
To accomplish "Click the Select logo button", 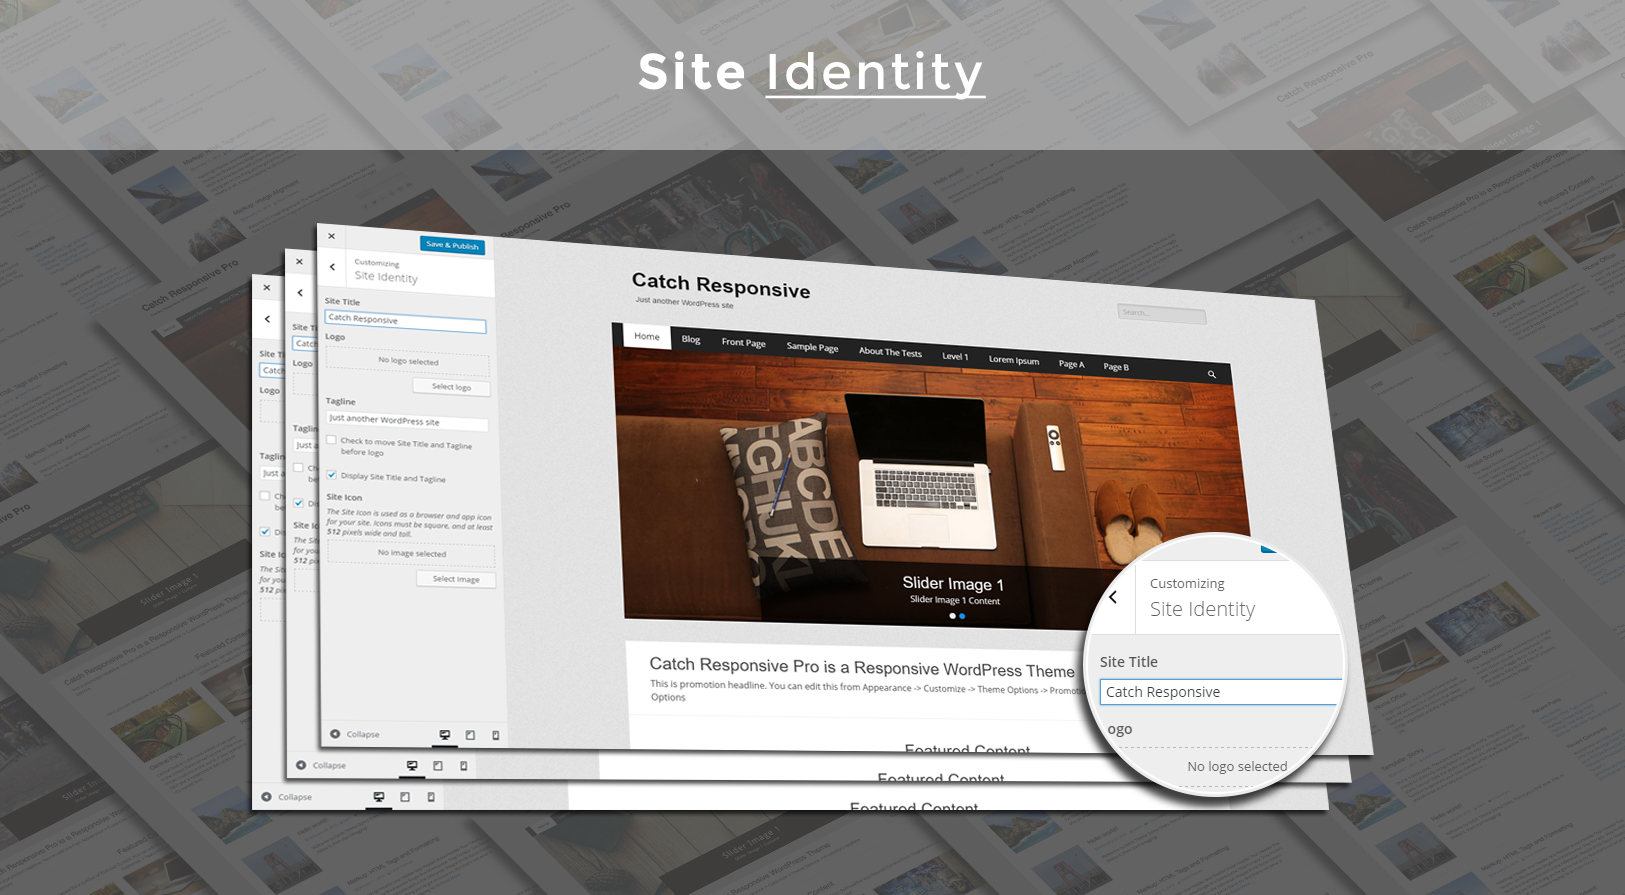I will pos(451,387).
